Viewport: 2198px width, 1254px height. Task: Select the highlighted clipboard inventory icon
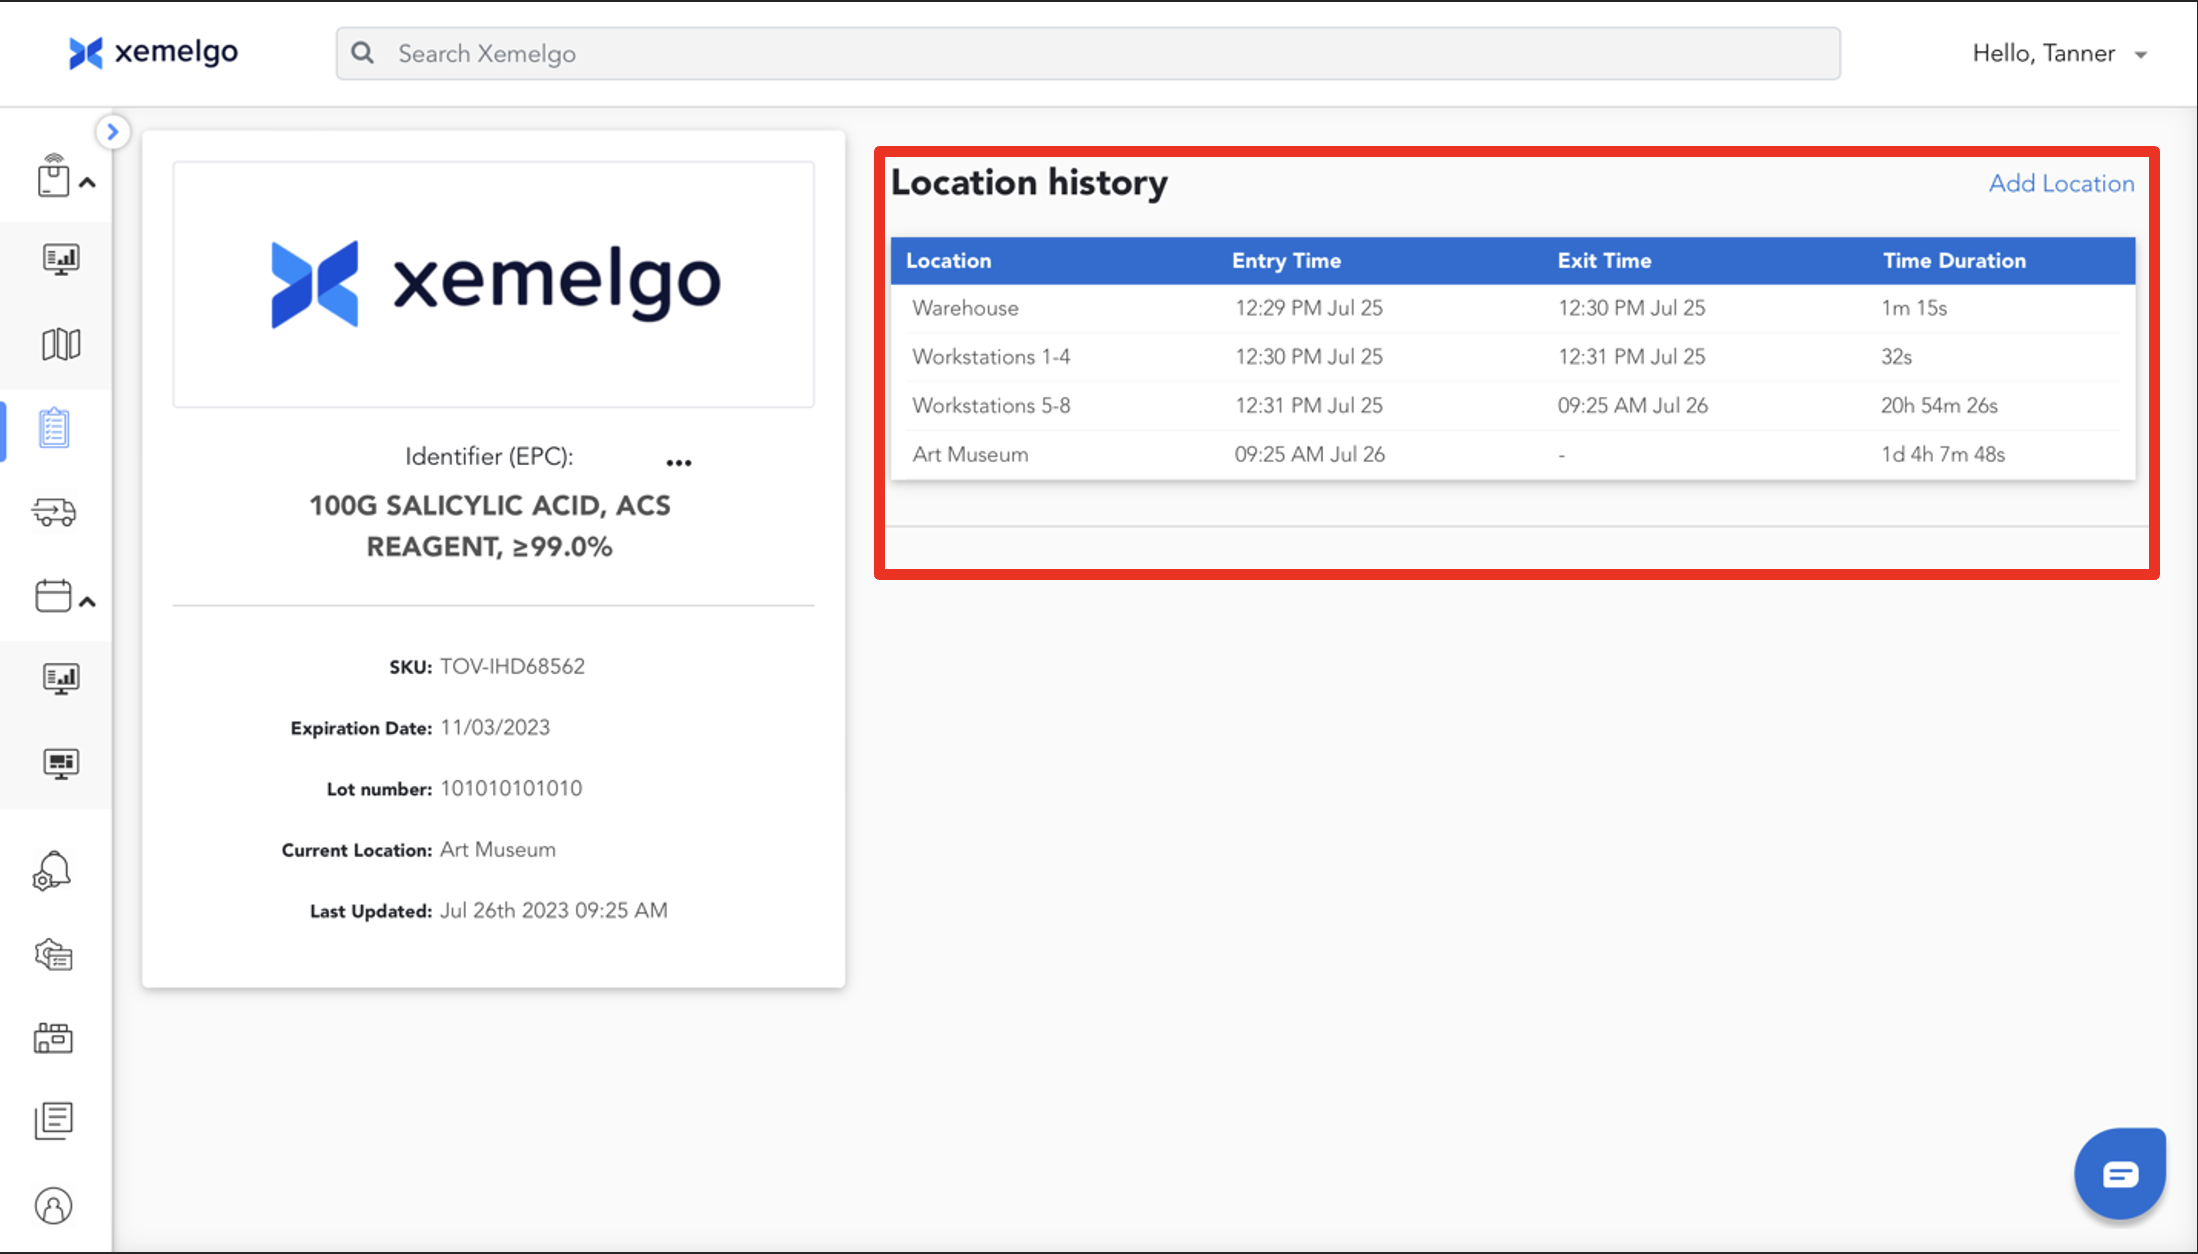tap(54, 429)
